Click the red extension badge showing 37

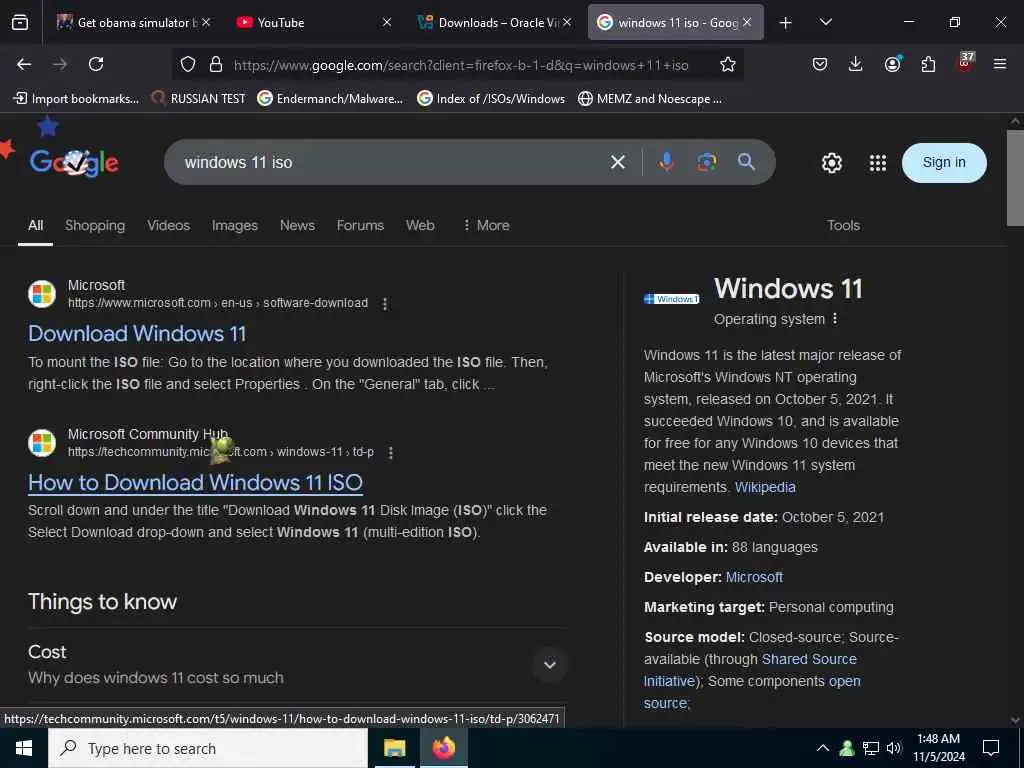click(x=965, y=63)
